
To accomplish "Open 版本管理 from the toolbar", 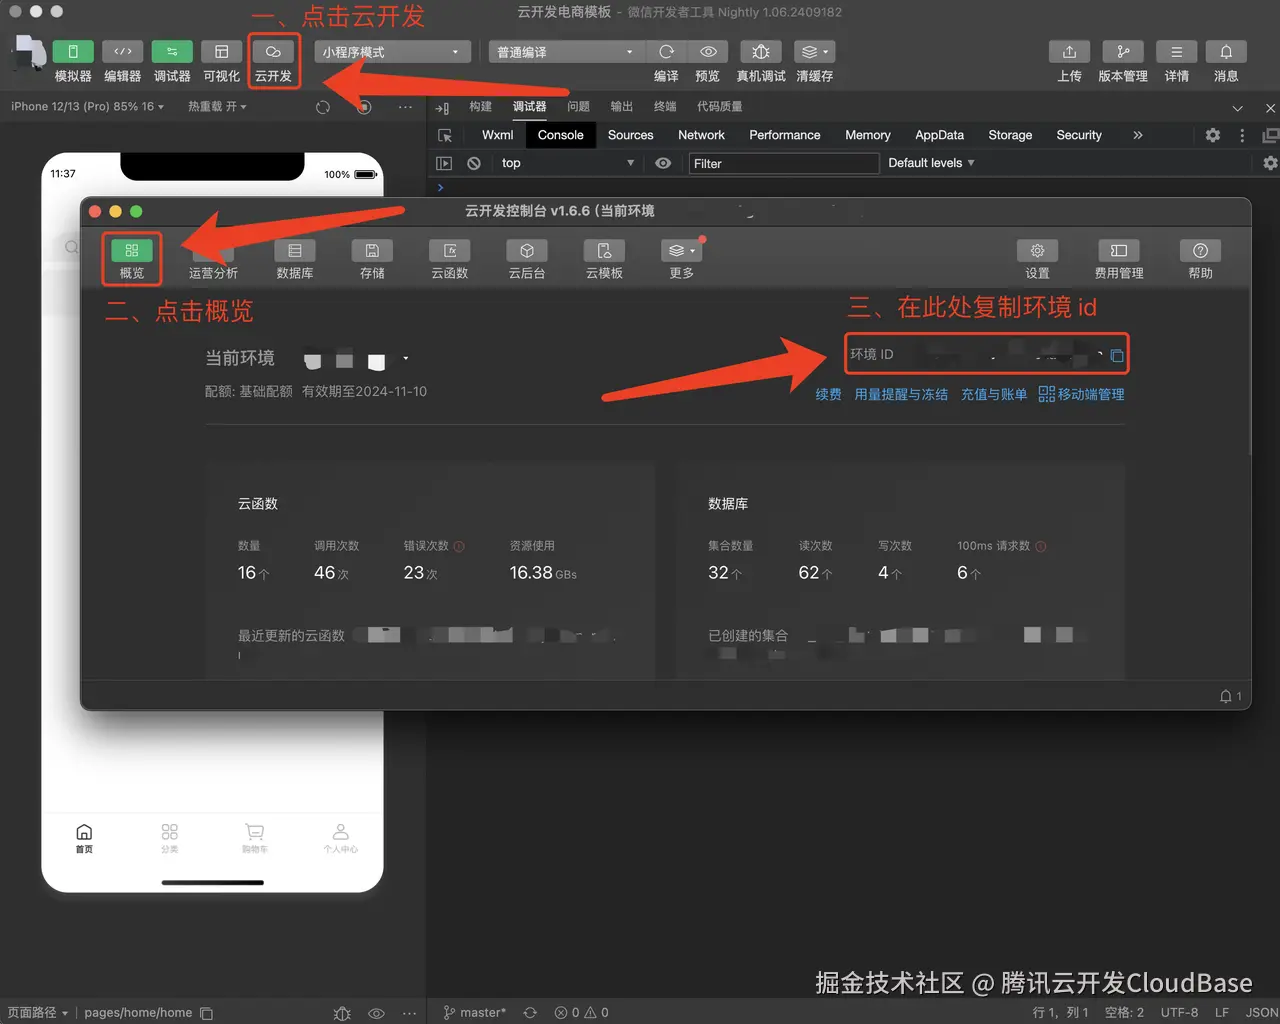I will [x=1122, y=60].
